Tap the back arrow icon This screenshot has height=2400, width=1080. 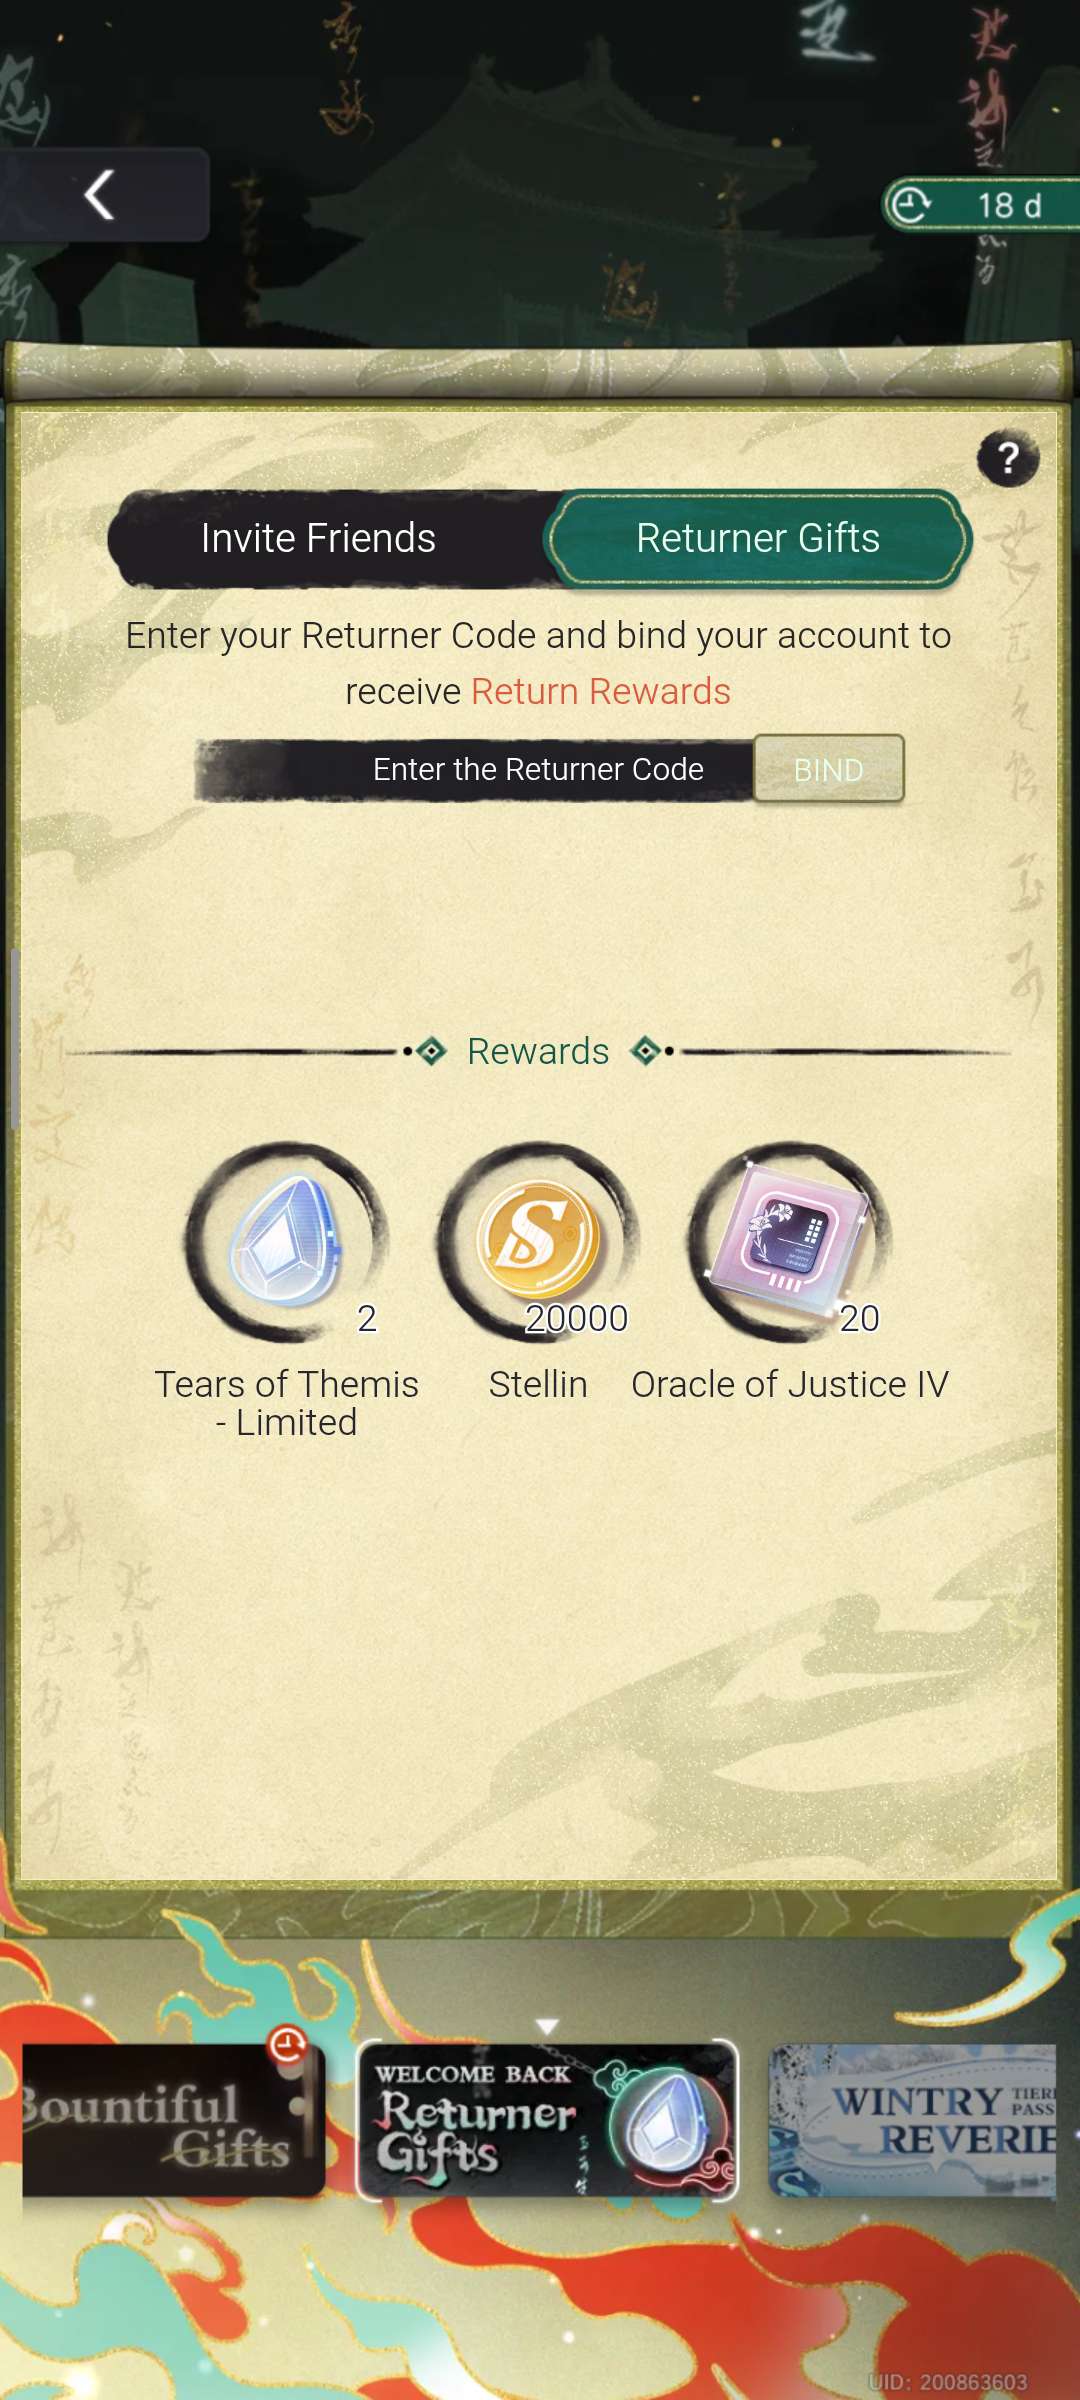click(x=99, y=194)
